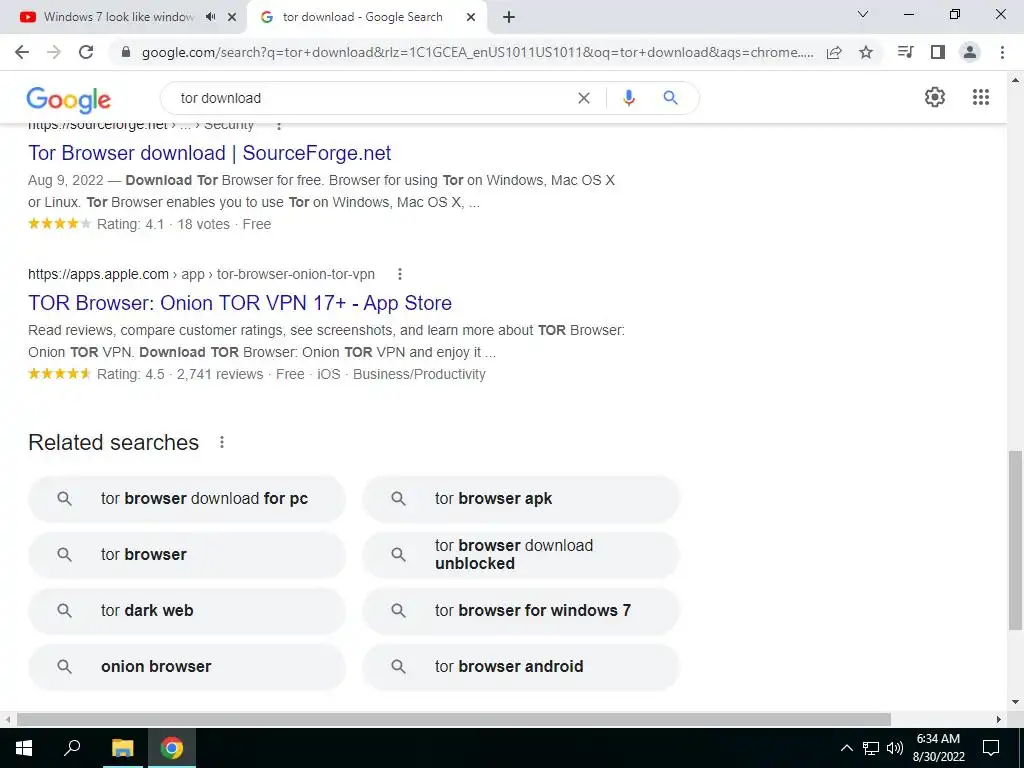Open Google quick settings gear

pyautogui.click(x=935, y=97)
